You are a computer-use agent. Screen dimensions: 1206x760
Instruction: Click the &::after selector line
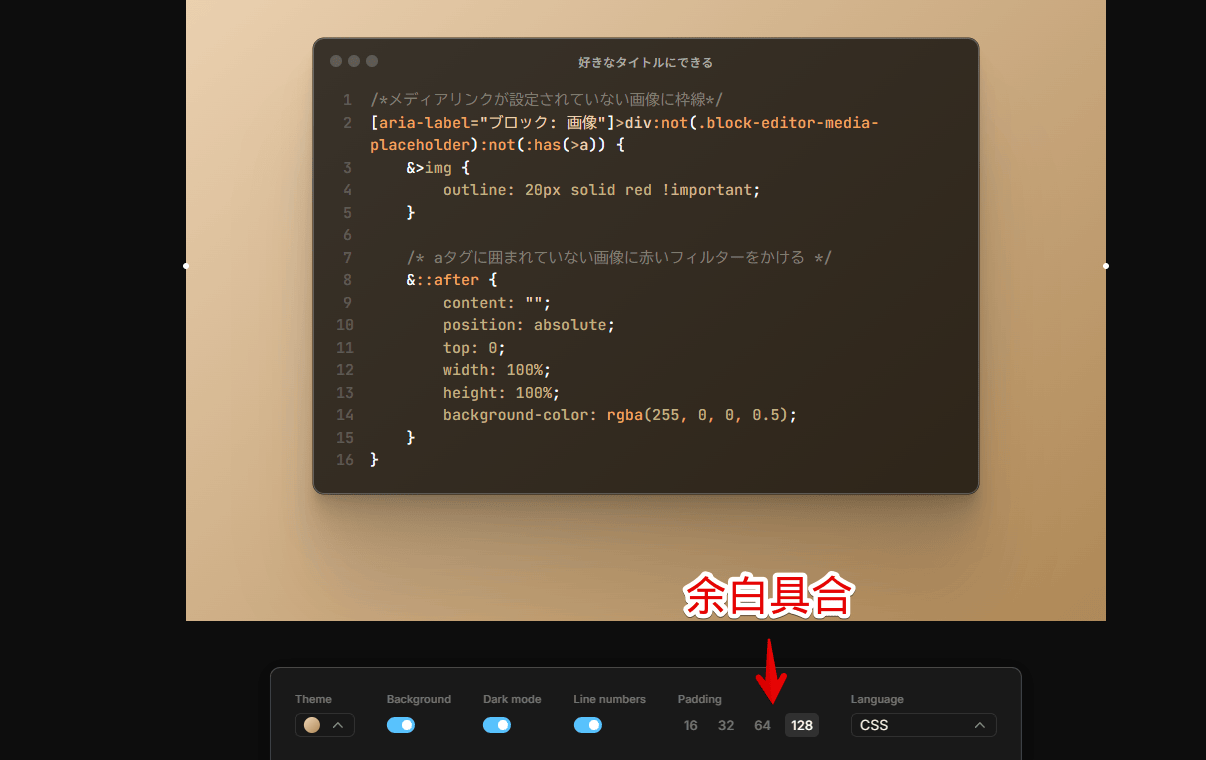452,280
